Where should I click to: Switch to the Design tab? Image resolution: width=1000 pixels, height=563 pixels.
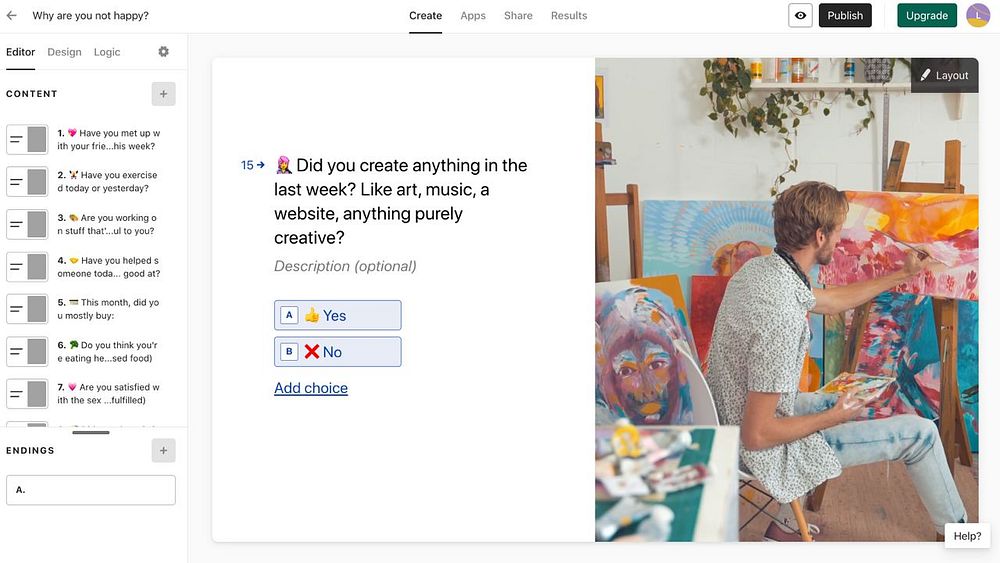pyautogui.click(x=64, y=52)
